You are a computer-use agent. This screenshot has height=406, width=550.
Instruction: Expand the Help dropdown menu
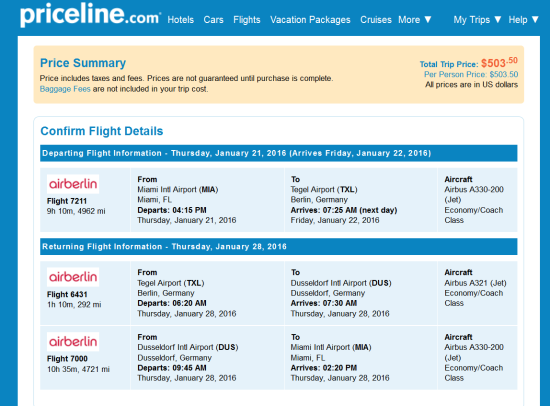(523, 20)
